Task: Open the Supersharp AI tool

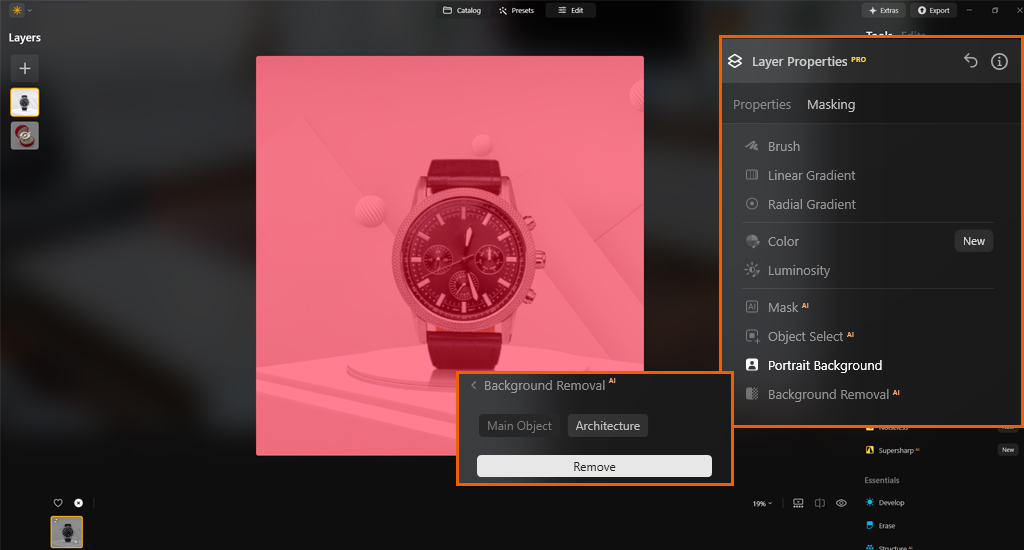Action: point(892,450)
